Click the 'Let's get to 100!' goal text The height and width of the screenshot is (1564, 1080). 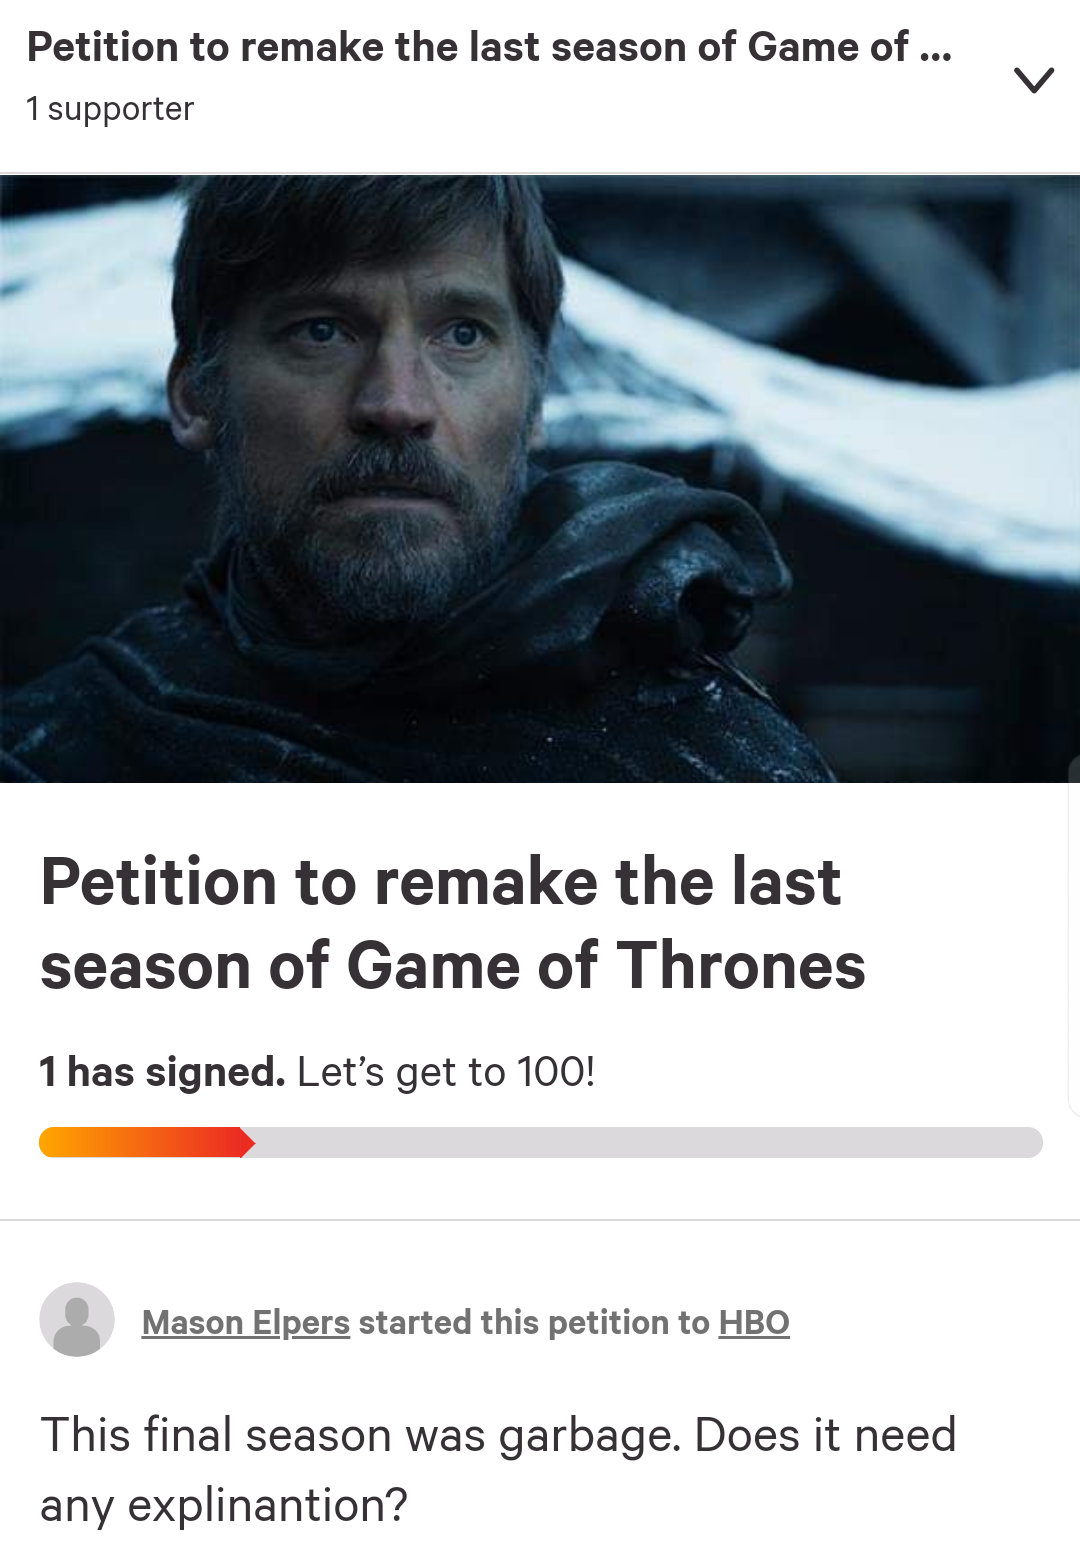pyautogui.click(x=446, y=1072)
